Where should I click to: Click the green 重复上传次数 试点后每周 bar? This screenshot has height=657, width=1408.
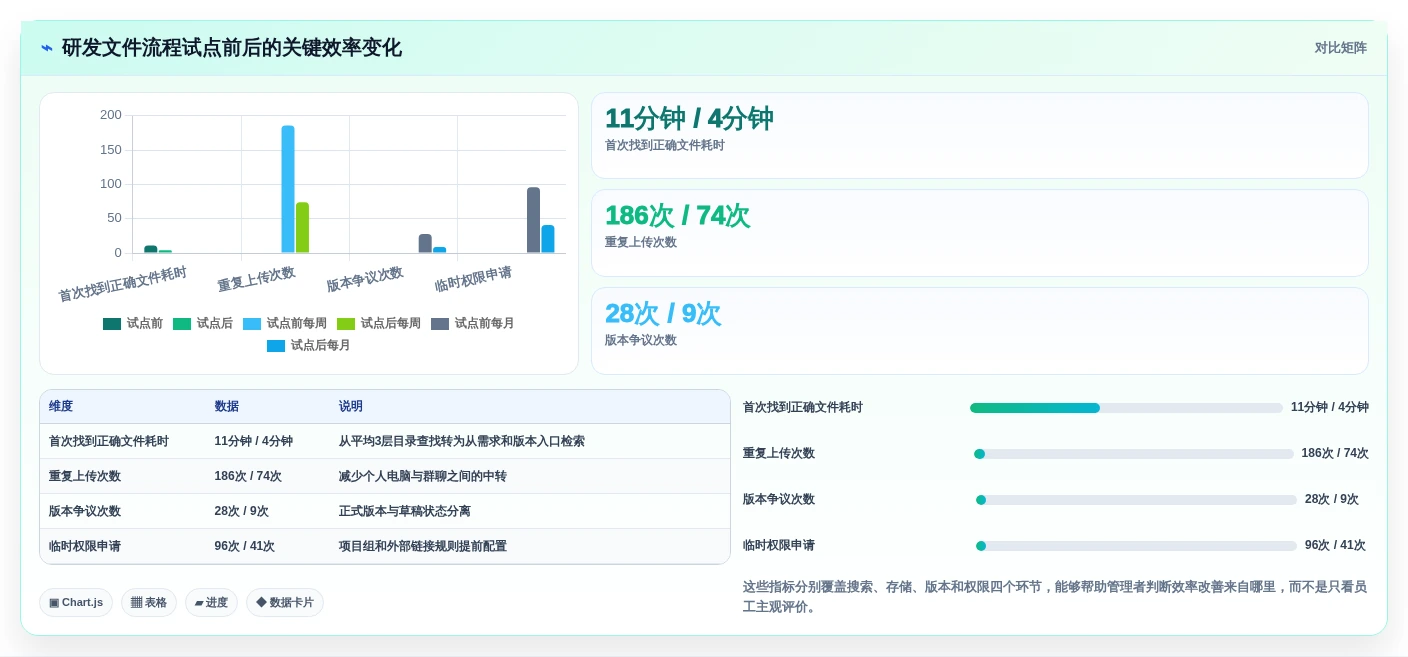(x=302, y=227)
